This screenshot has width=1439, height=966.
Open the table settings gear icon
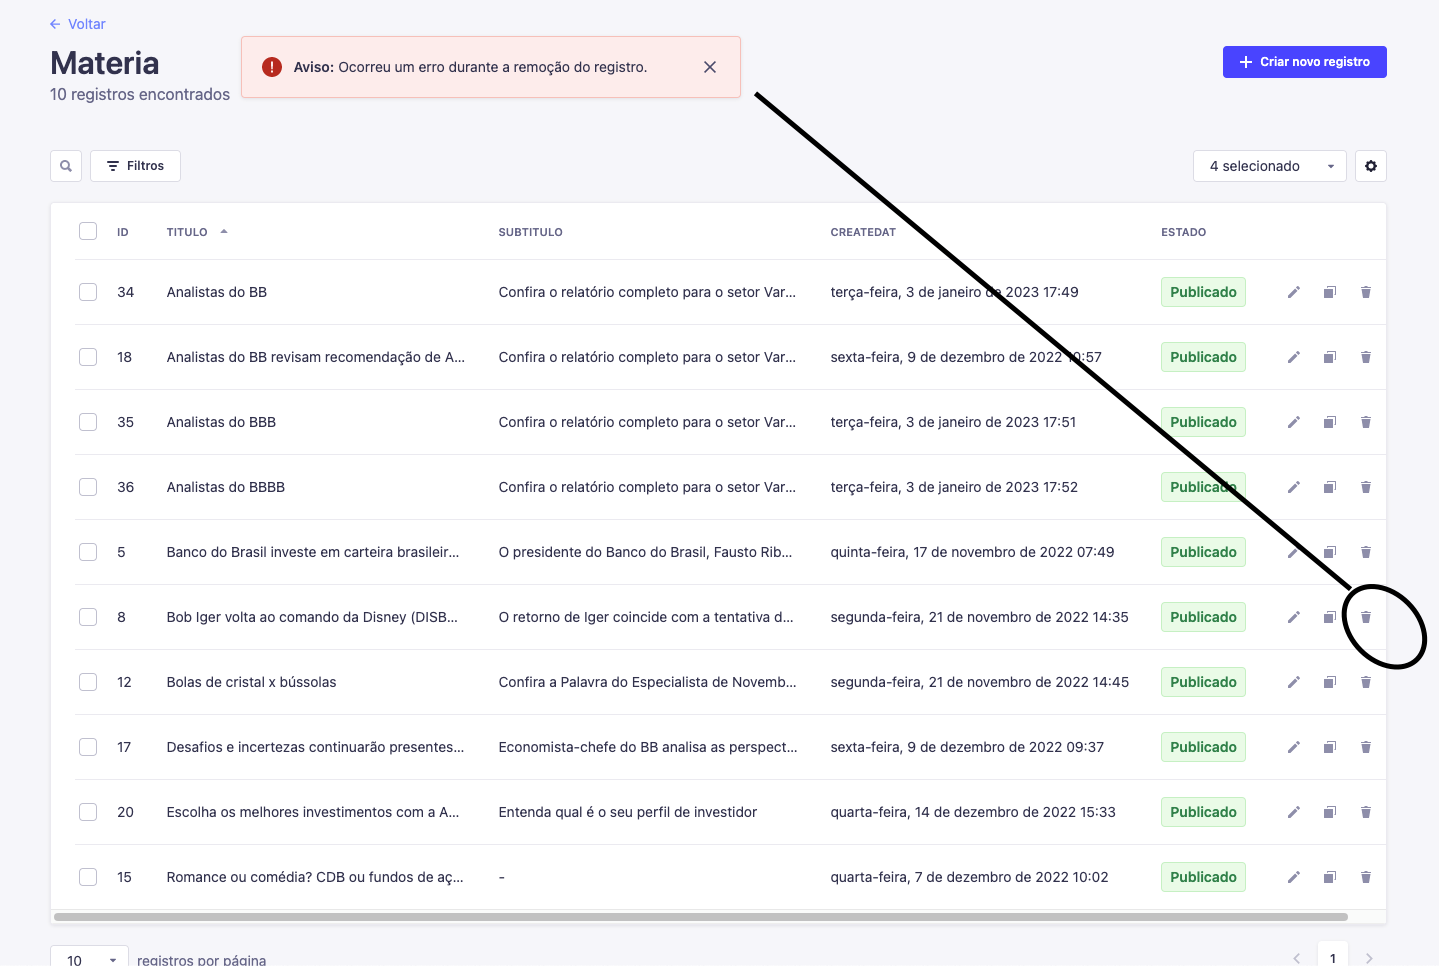(1370, 165)
